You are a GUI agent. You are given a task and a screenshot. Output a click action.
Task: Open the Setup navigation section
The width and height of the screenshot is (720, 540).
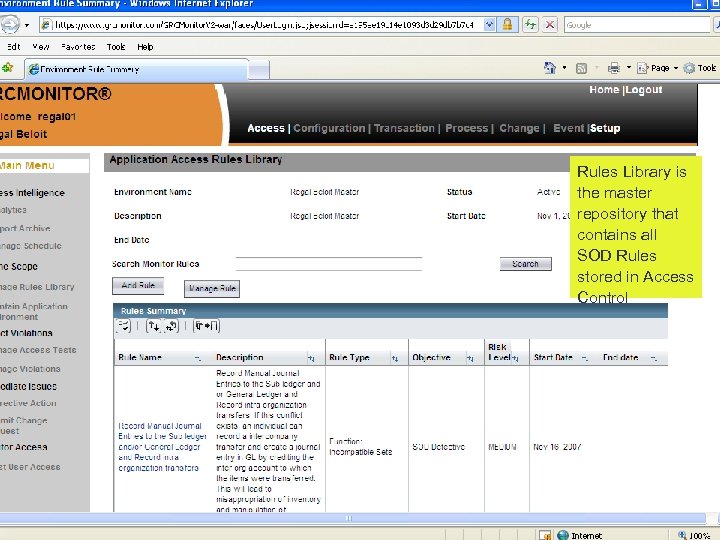[605, 128]
